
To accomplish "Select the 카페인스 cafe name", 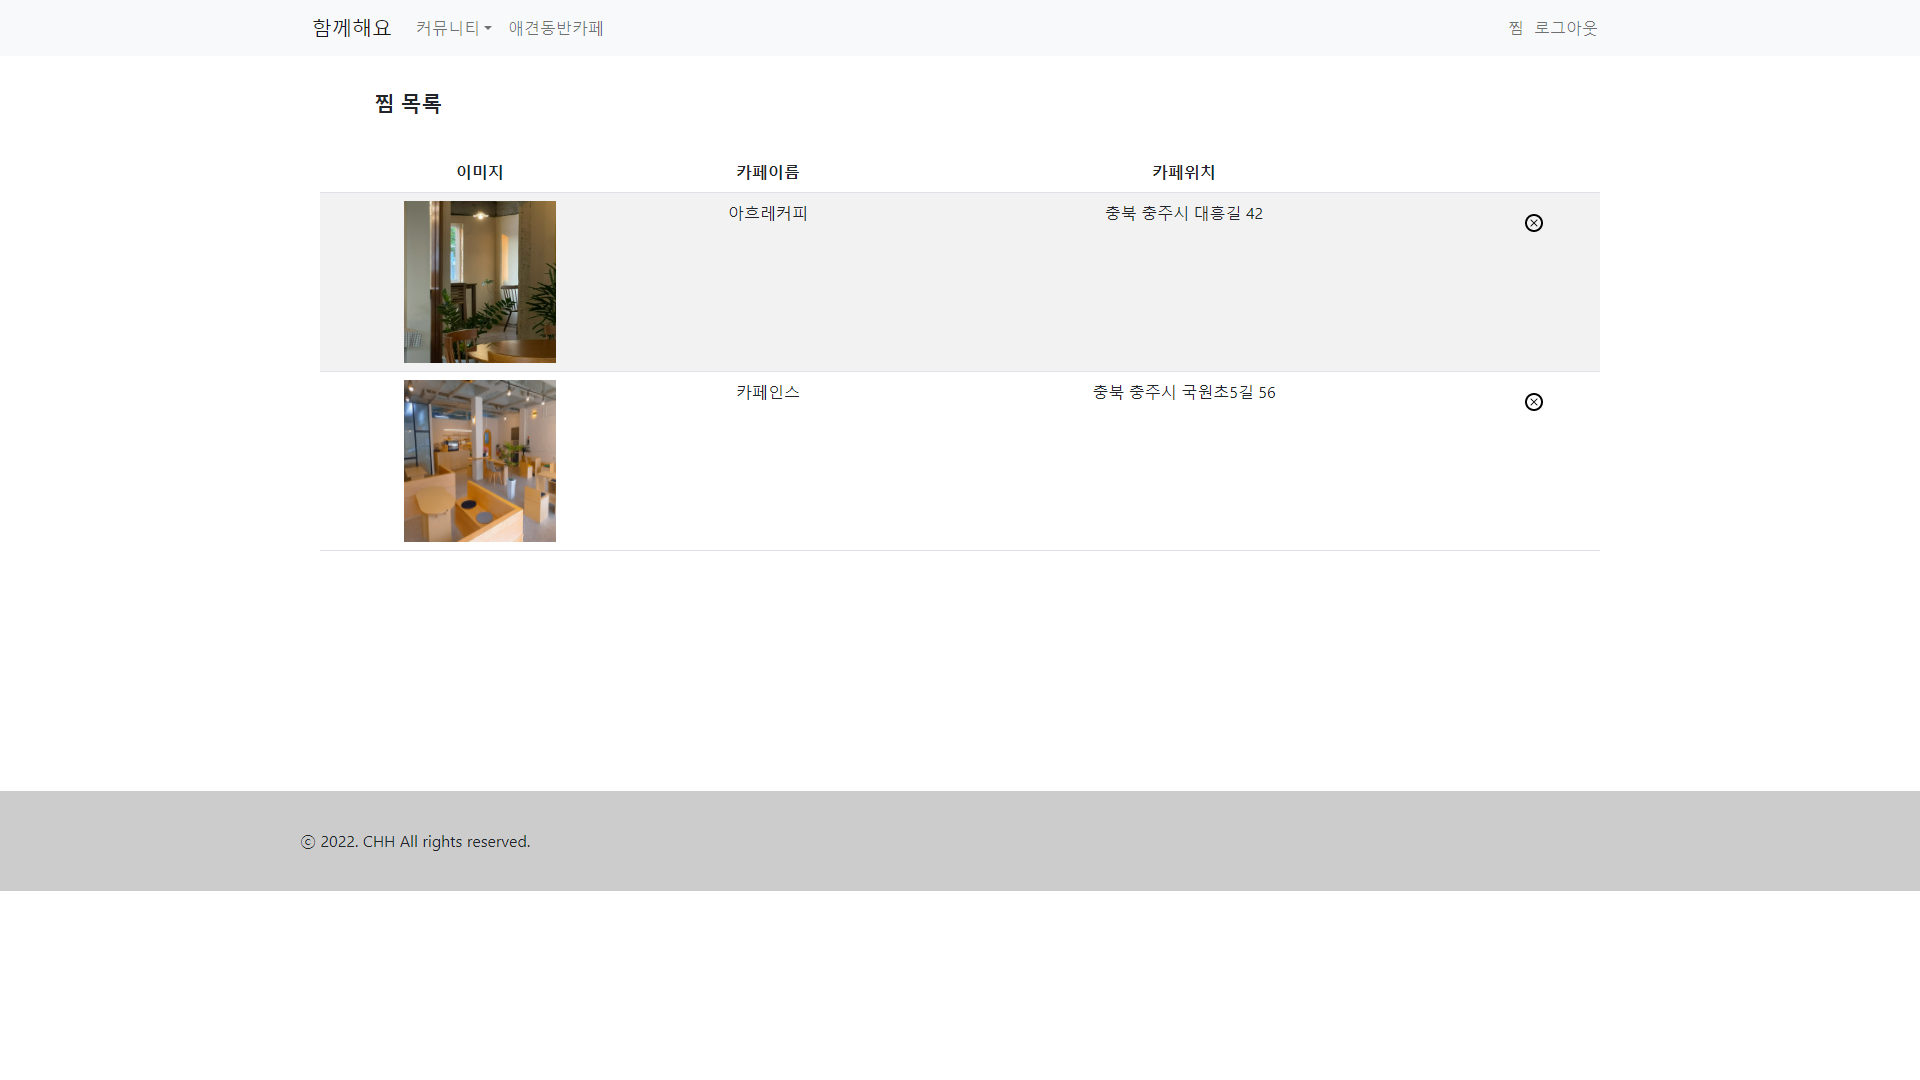I will point(767,392).
